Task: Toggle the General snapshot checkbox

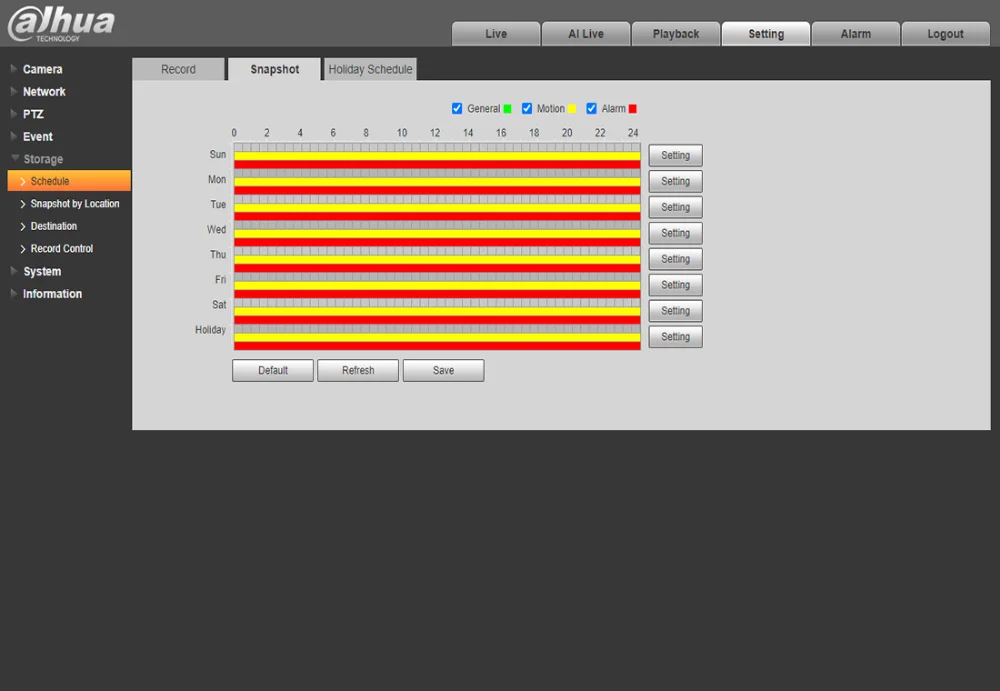Action: pos(457,108)
